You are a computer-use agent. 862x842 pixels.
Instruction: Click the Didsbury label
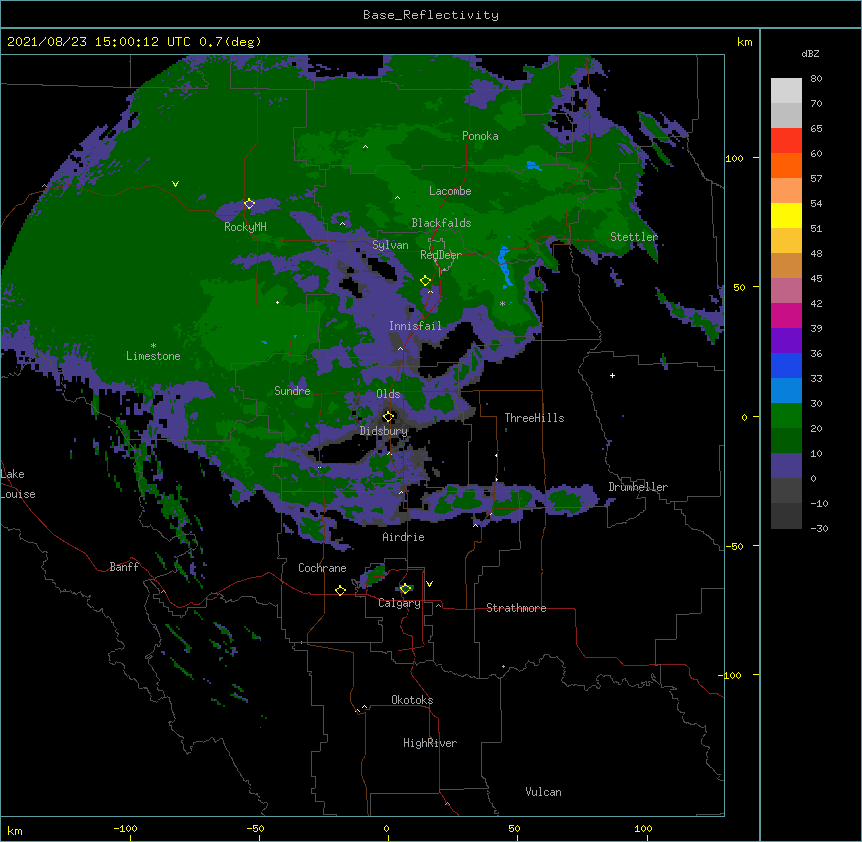[x=384, y=431]
